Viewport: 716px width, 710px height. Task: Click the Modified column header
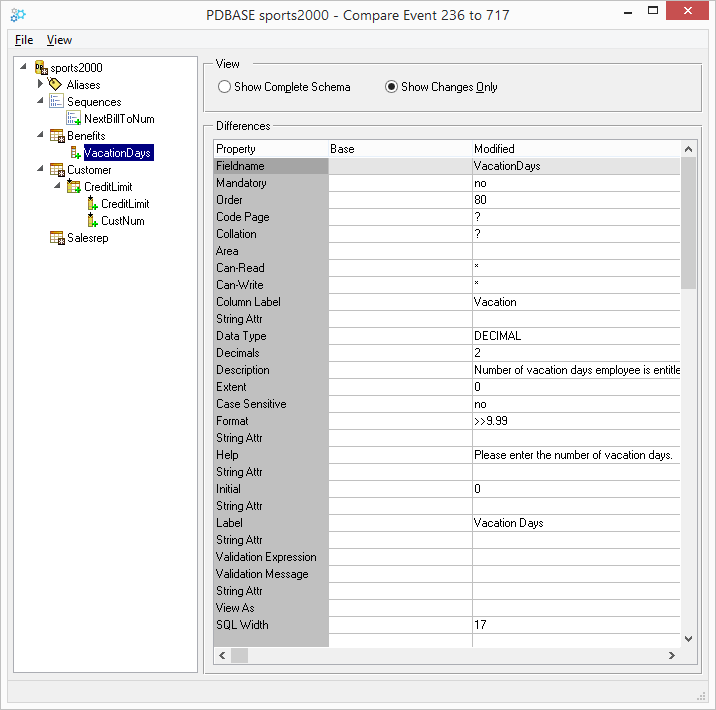[x=576, y=149]
